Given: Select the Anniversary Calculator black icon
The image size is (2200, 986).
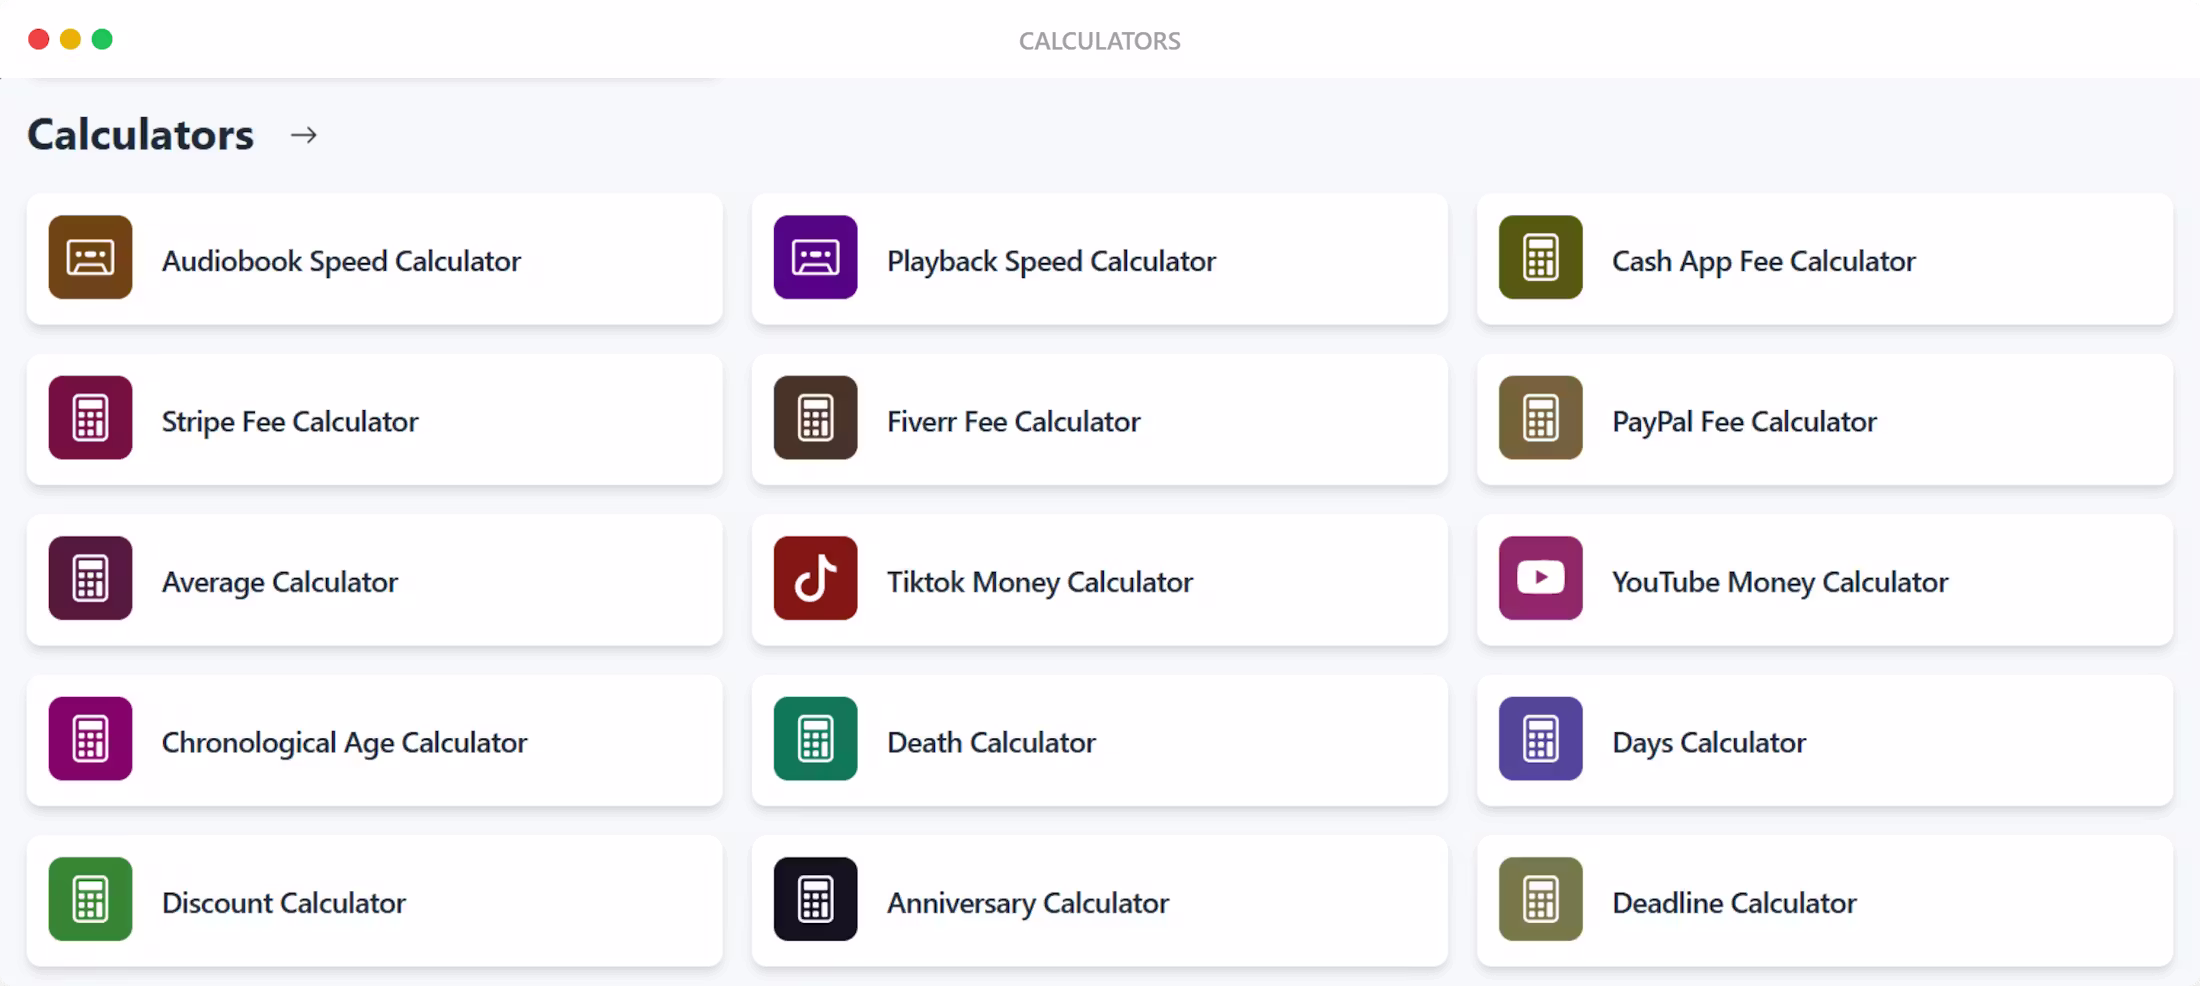Looking at the screenshot, I should tap(814, 899).
